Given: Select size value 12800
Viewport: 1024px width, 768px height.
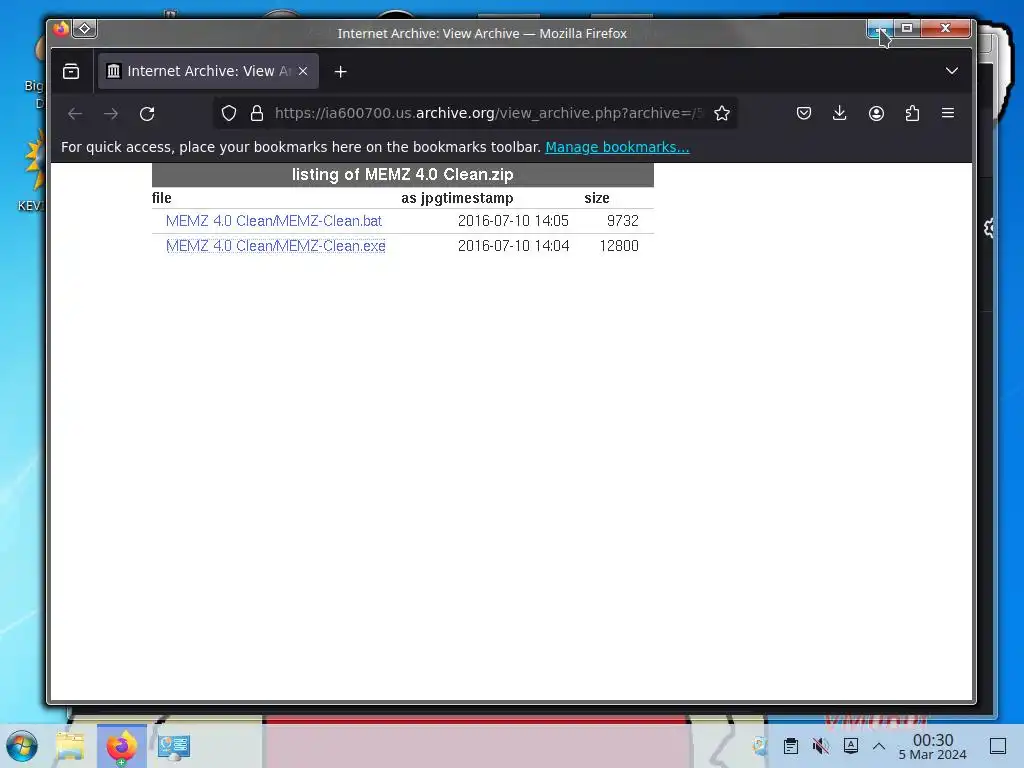Looking at the screenshot, I should tap(619, 246).
